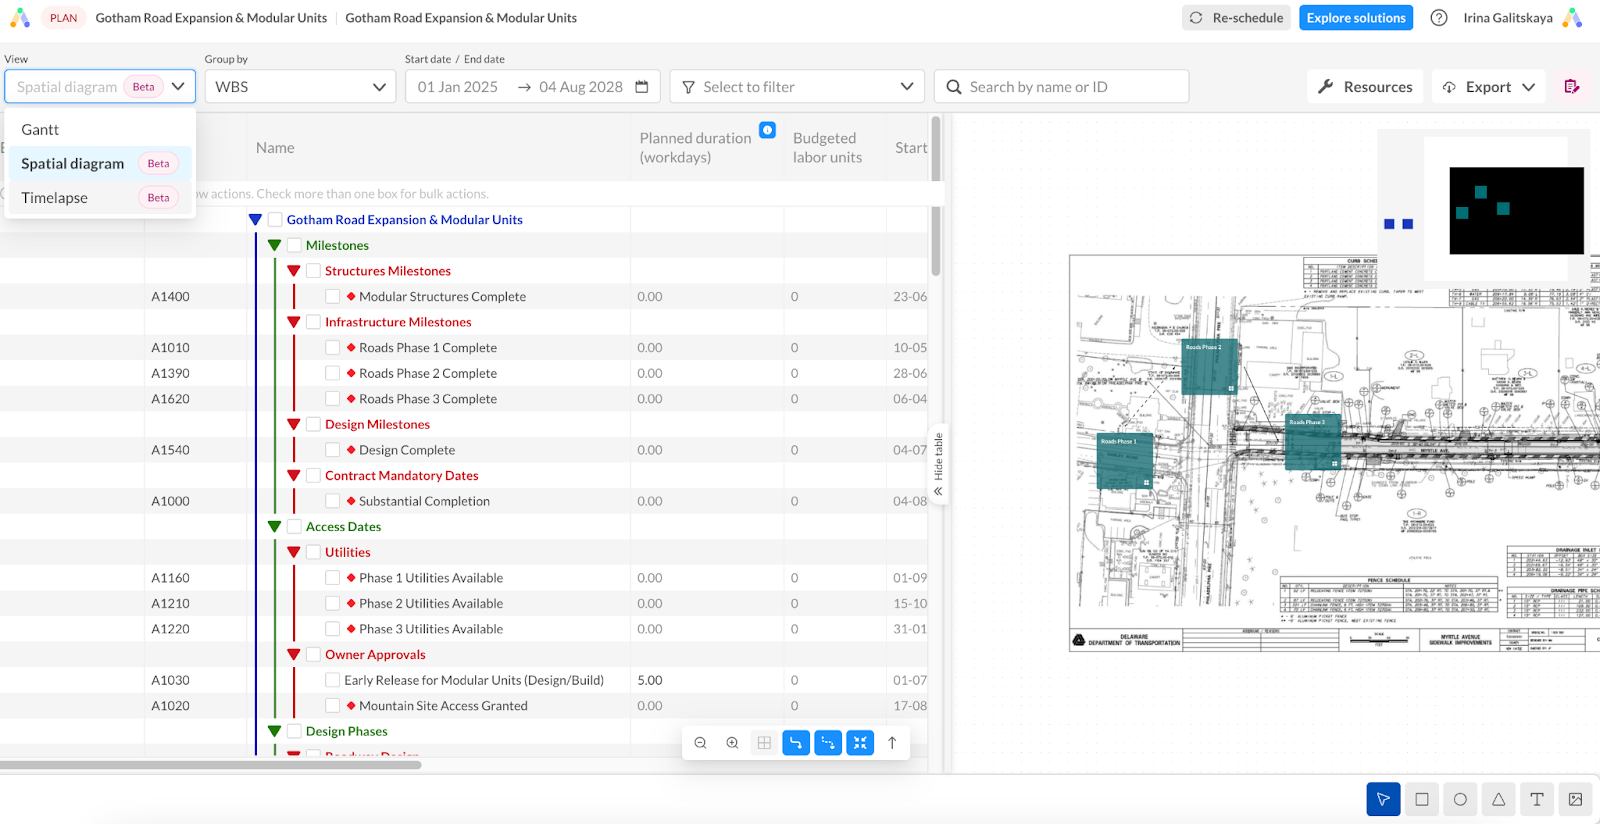Select the triangle shape tool

[x=1498, y=799]
